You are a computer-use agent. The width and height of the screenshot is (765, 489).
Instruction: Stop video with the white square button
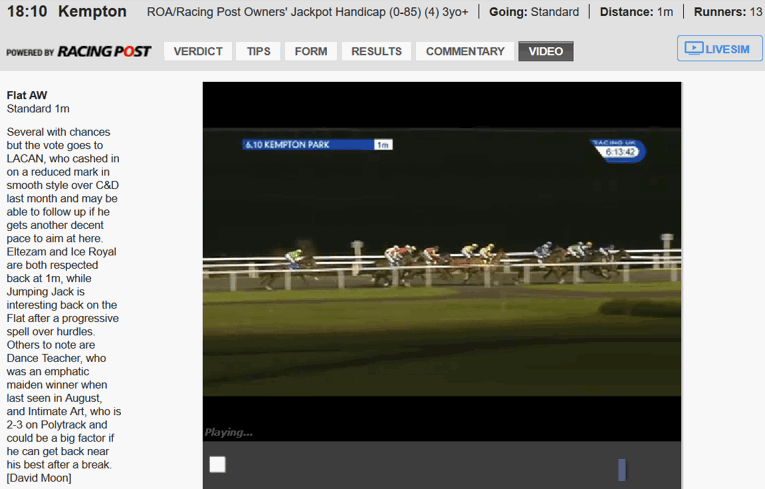pos(218,464)
